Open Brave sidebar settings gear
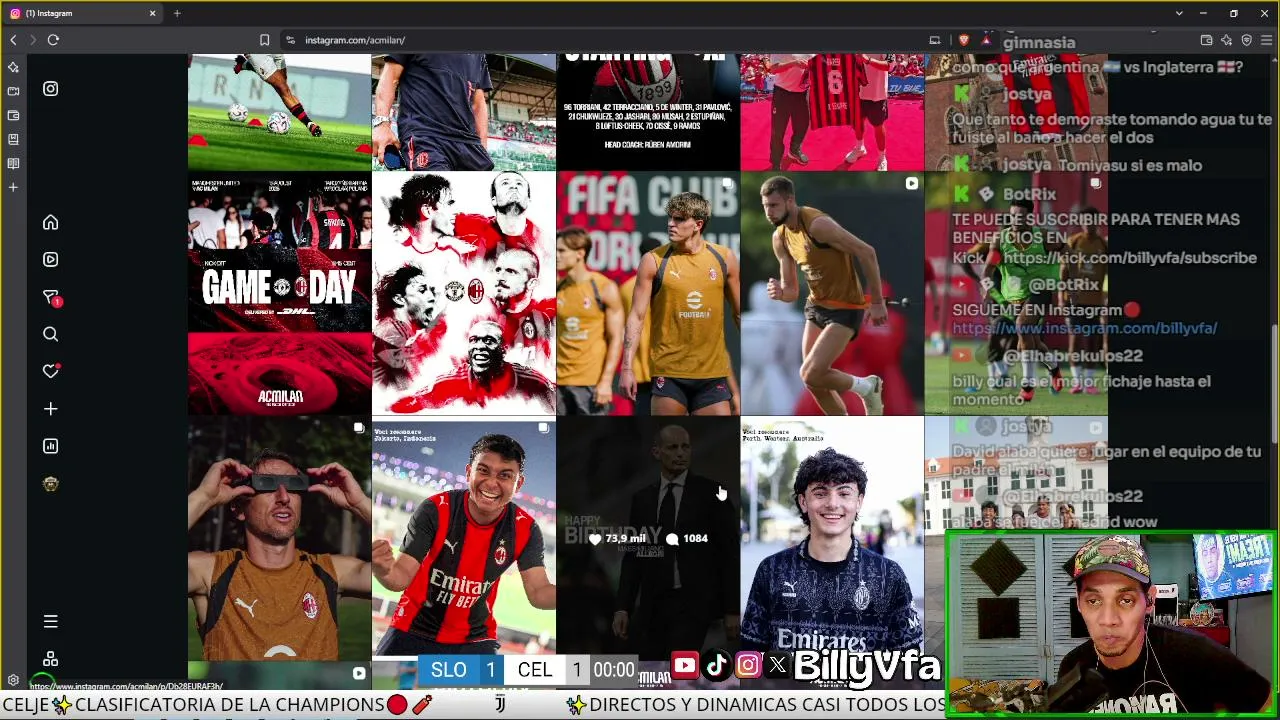Viewport: 1280px width, 720px height. [13, 680]
